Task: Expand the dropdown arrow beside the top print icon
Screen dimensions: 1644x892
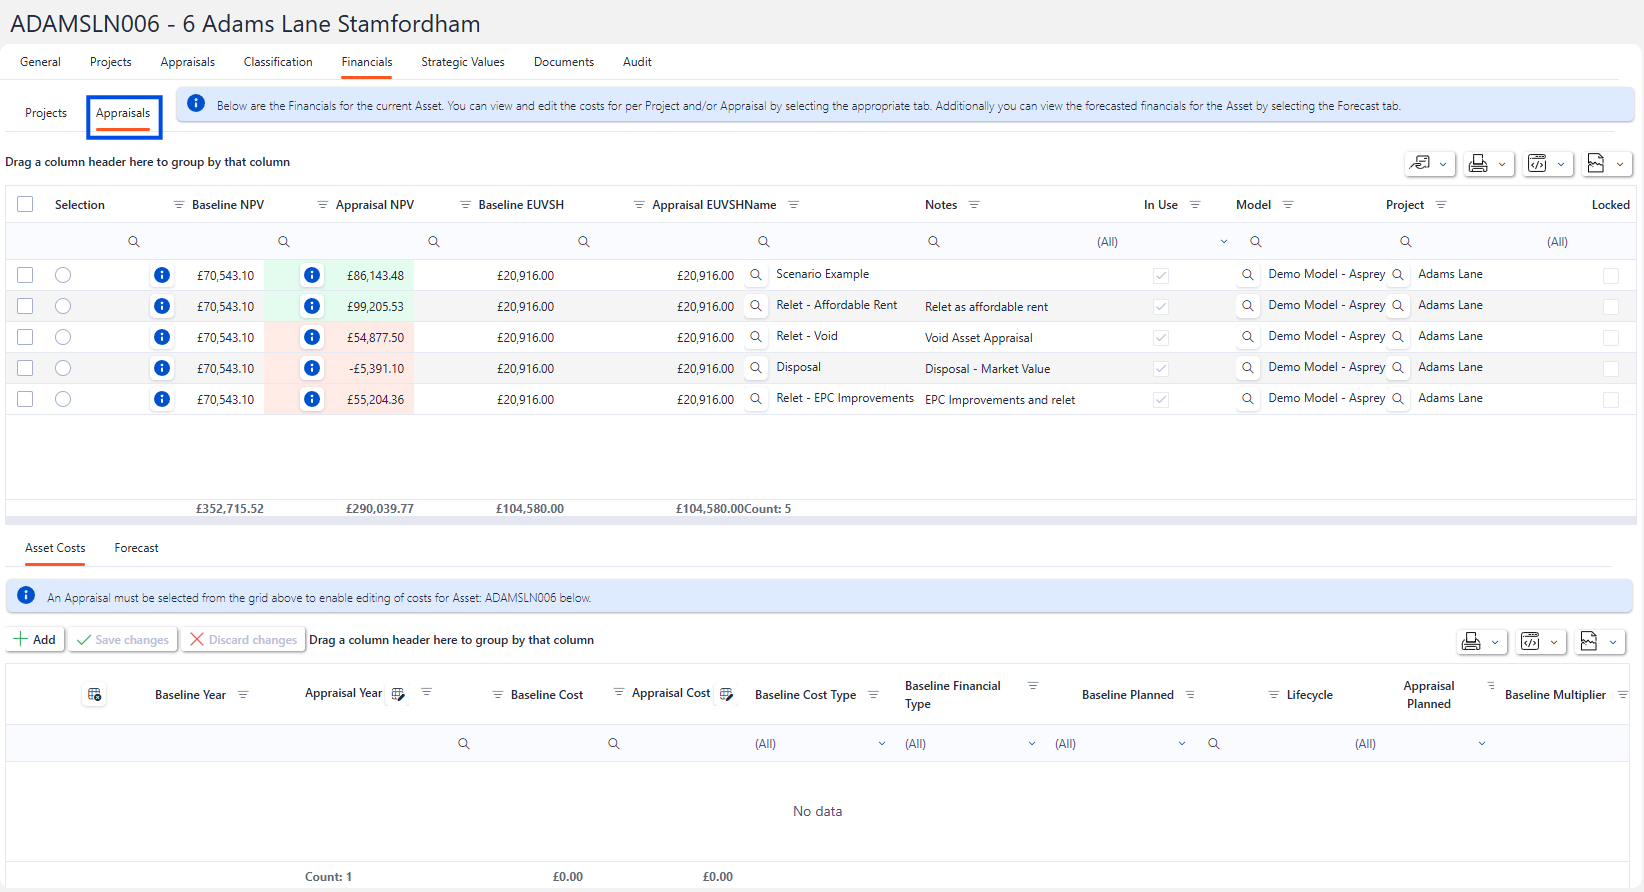Action: click(1502, 164)
